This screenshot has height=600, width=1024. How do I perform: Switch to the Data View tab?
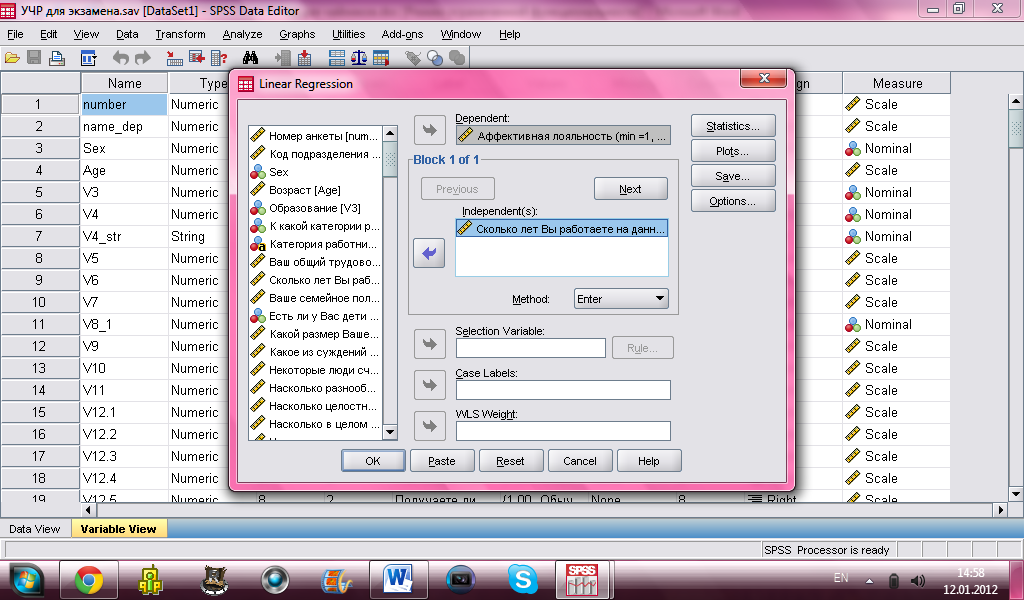[x=35, y=529]
